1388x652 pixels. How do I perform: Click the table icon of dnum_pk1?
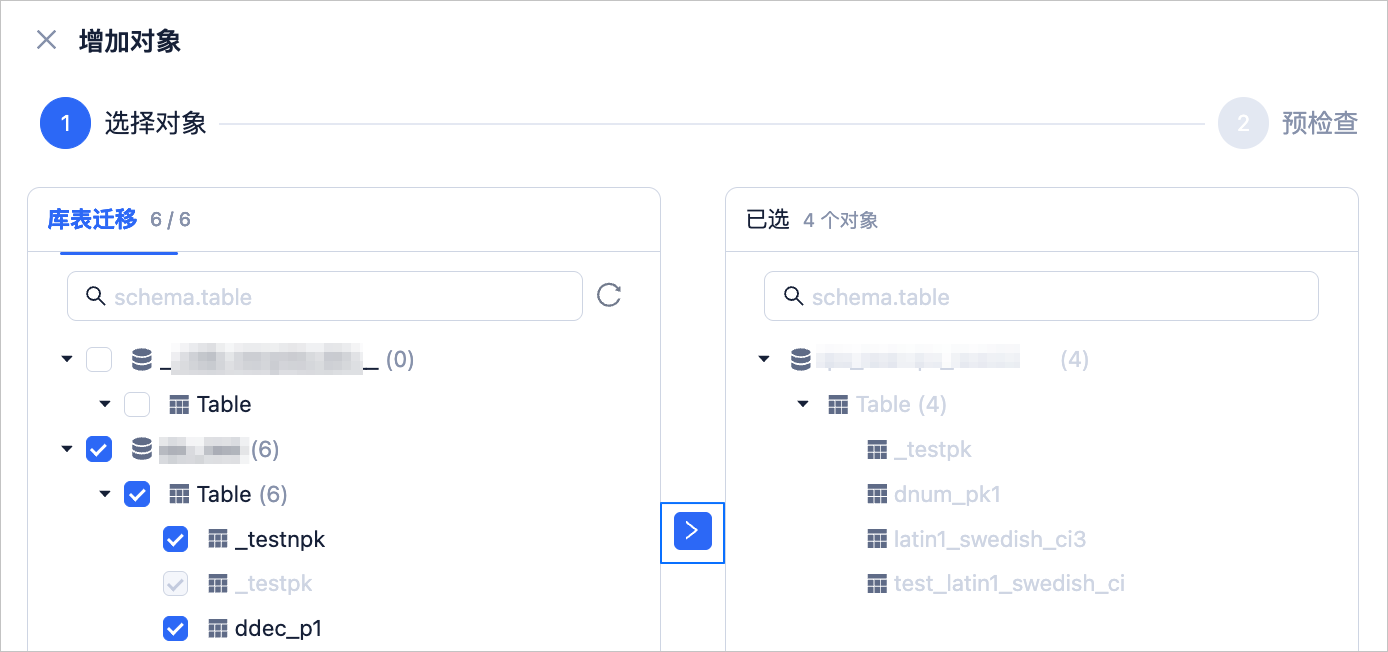pos(877,494)
